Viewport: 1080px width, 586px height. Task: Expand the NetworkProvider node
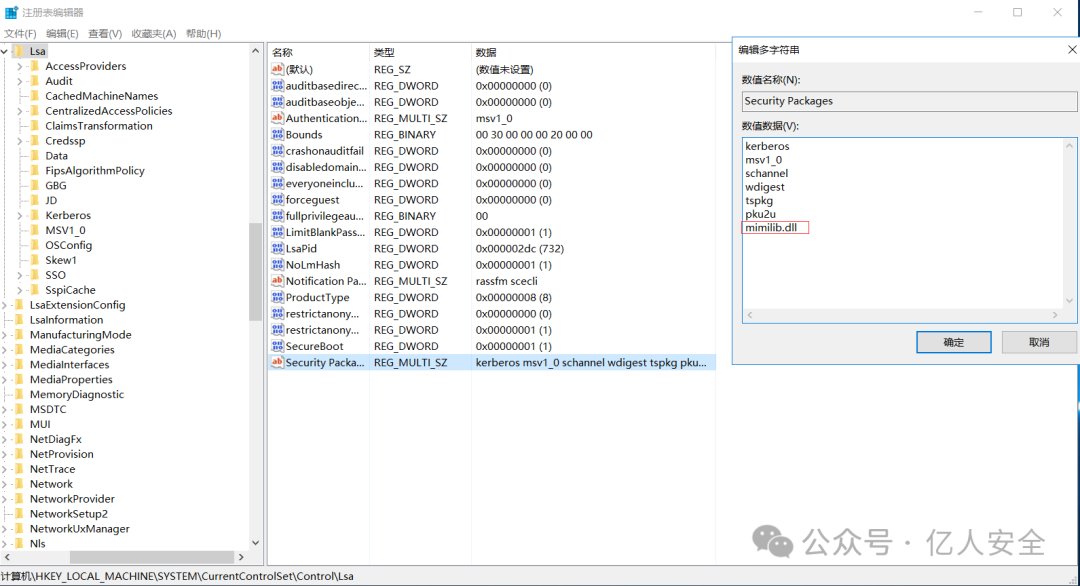pyautogui.click(x=5, y=499)
